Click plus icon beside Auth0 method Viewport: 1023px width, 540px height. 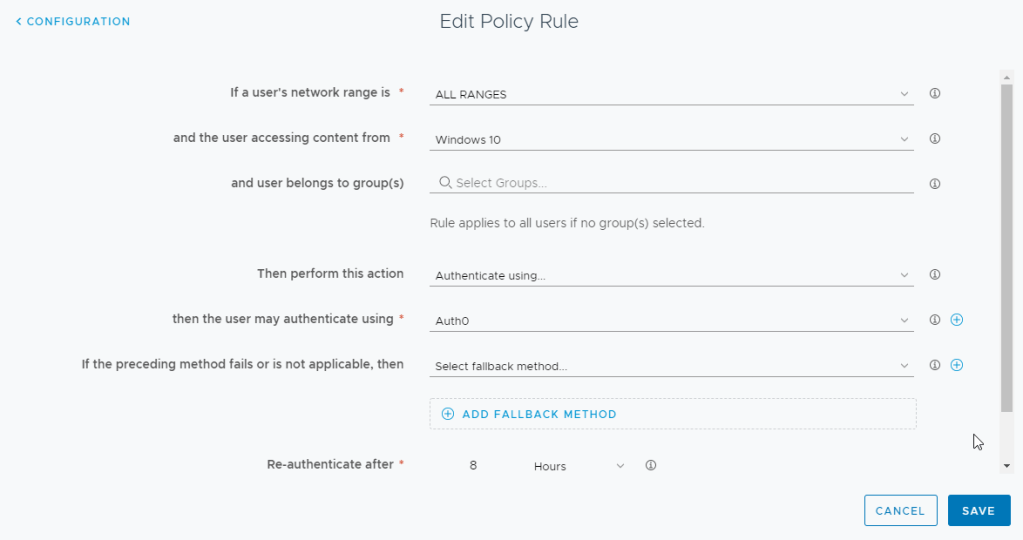(x=956, y=320)
